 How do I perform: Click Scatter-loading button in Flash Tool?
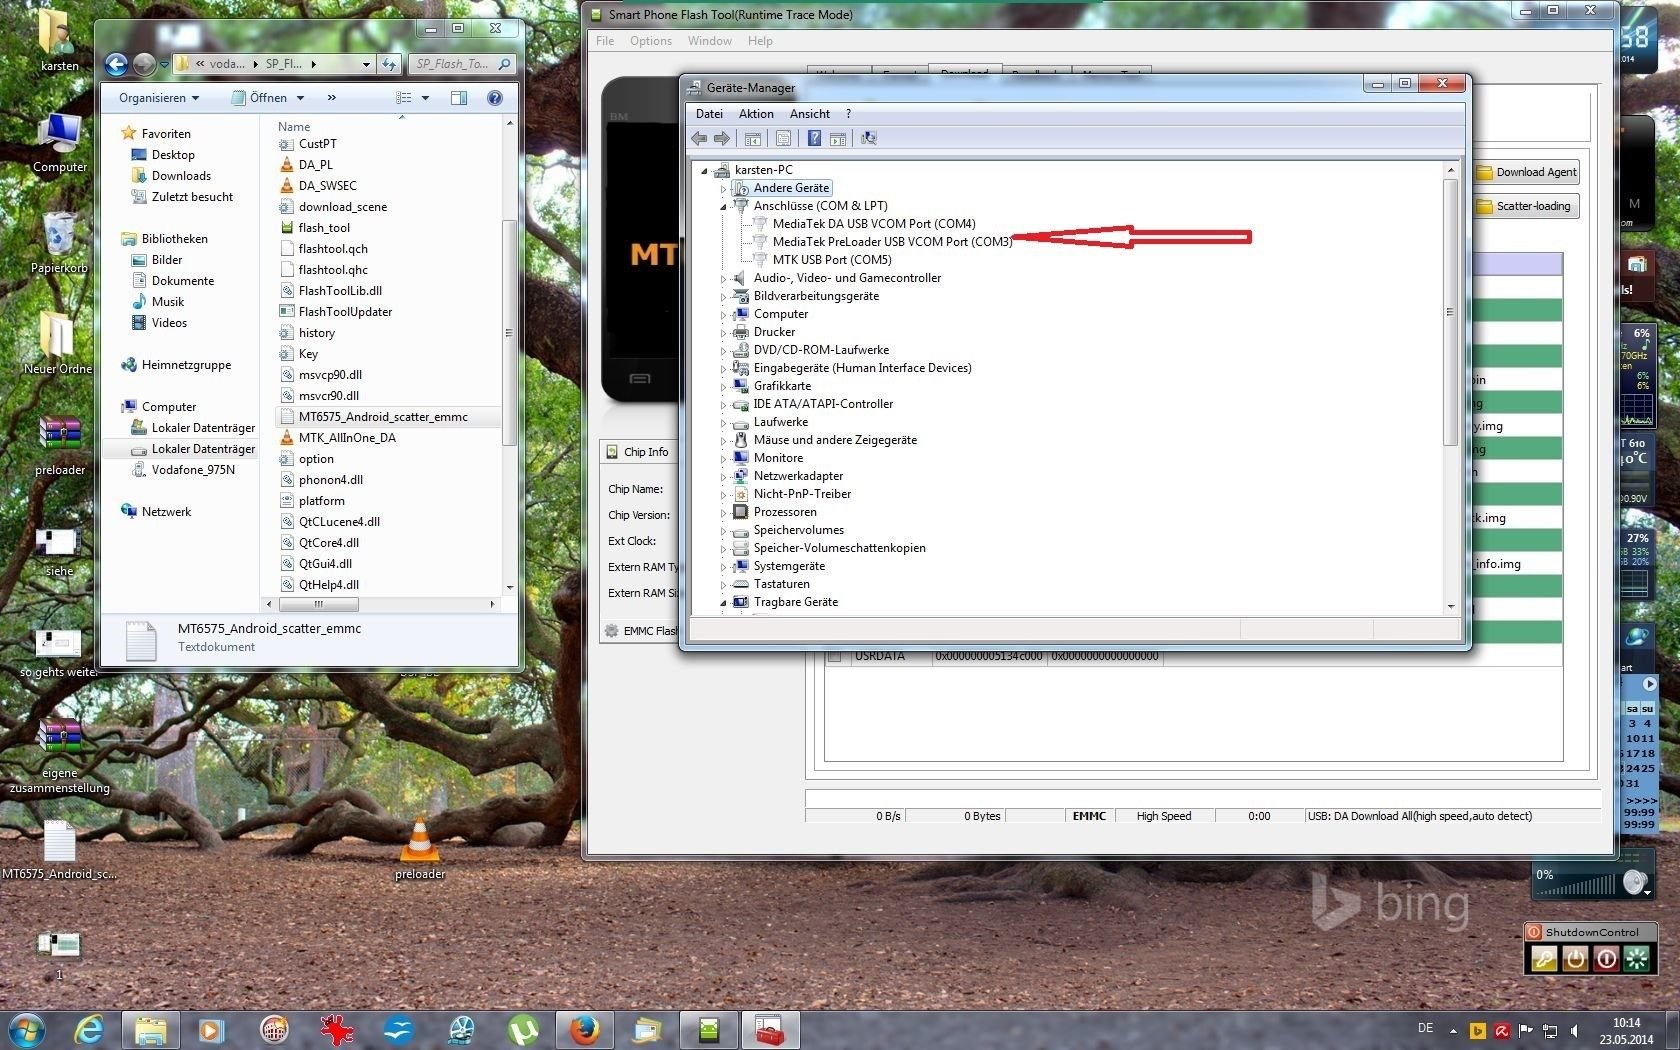pos(1527,206)
